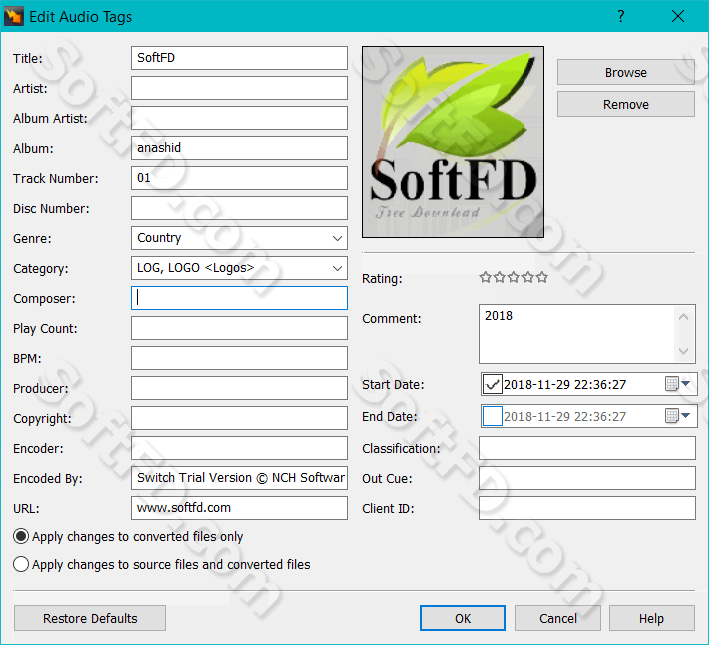The height and width of the screenshot is (645, 709).
Task: Click the Help button
Action: pyautogui.click(x=652, y=618)
